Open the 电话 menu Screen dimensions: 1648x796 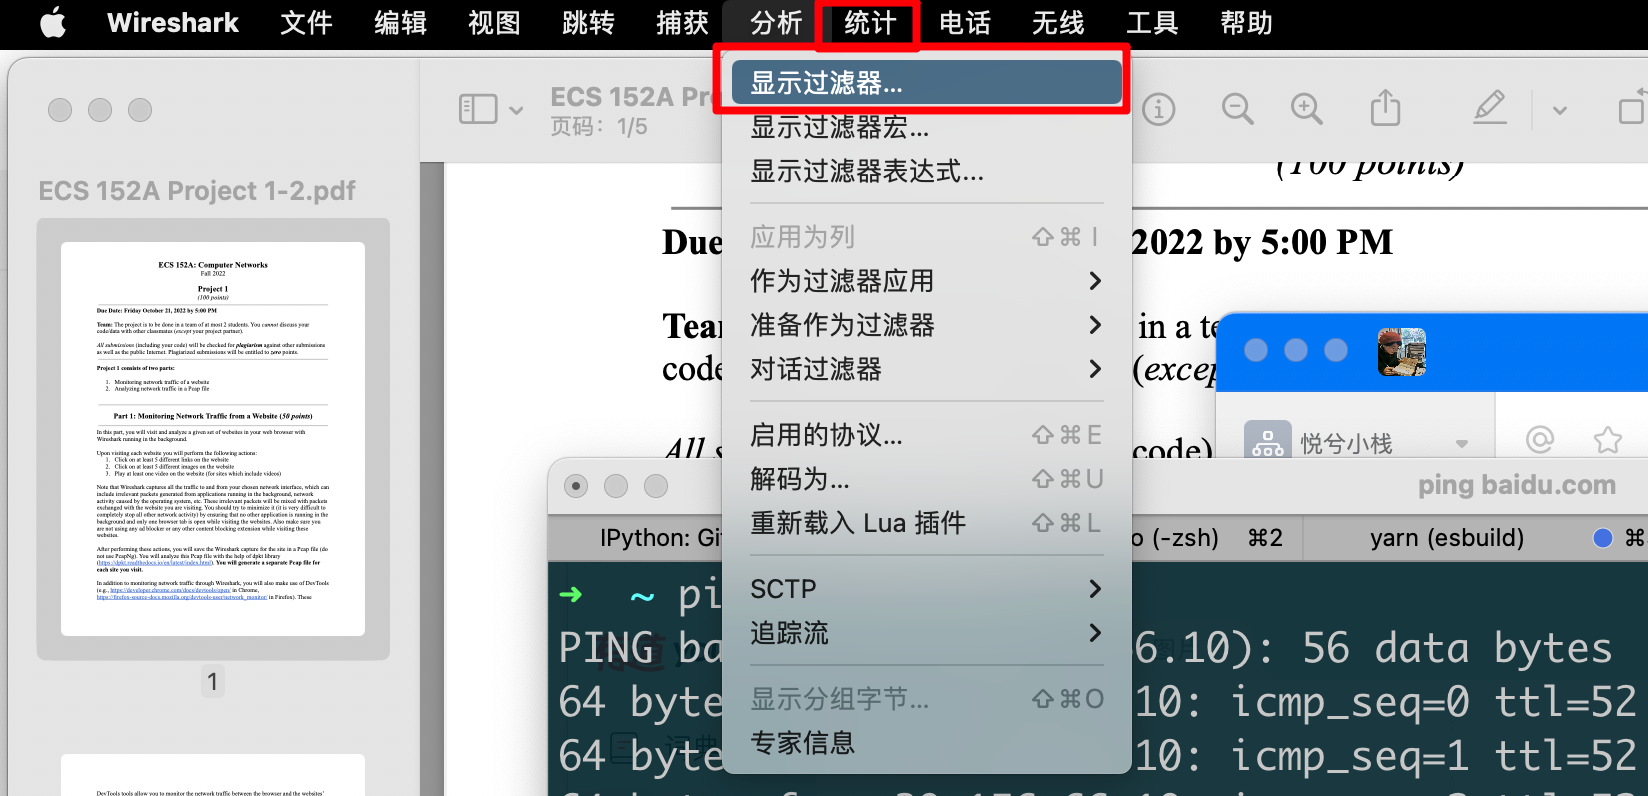coord(964,22)
